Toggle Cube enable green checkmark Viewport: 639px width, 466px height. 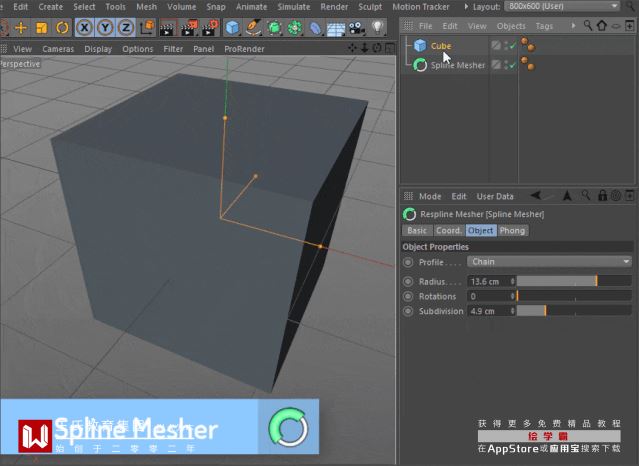coord(513,46)
